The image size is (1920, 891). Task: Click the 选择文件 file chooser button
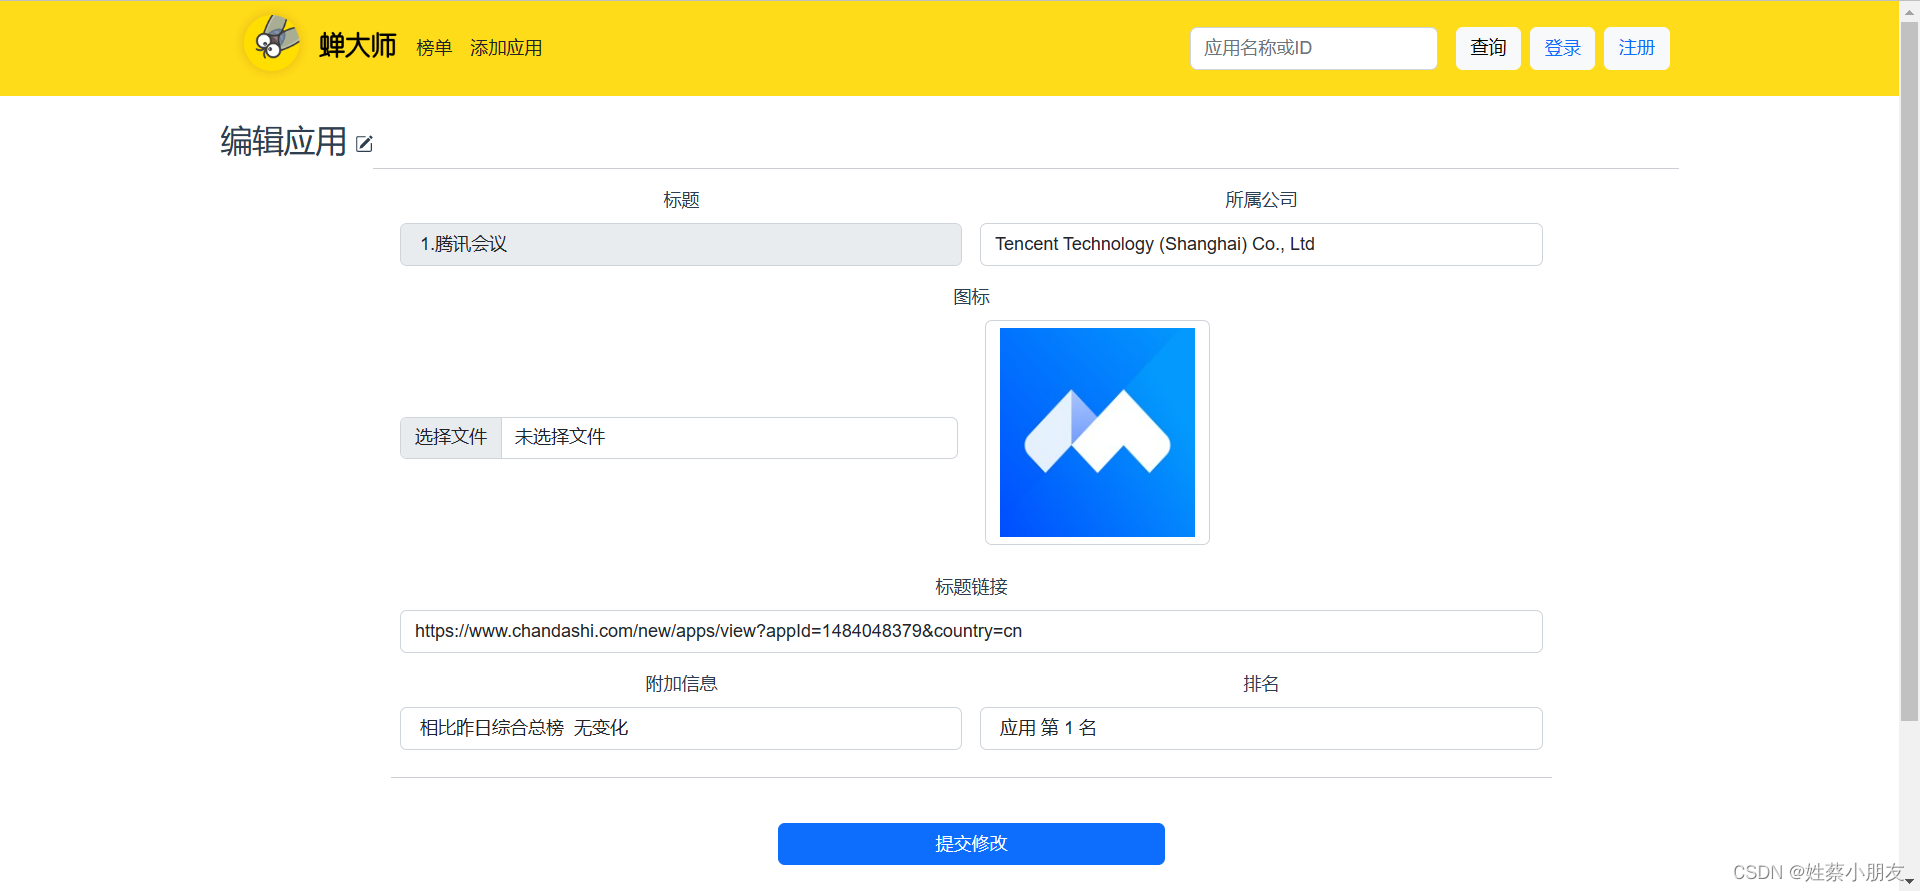(x=451, y=437)
